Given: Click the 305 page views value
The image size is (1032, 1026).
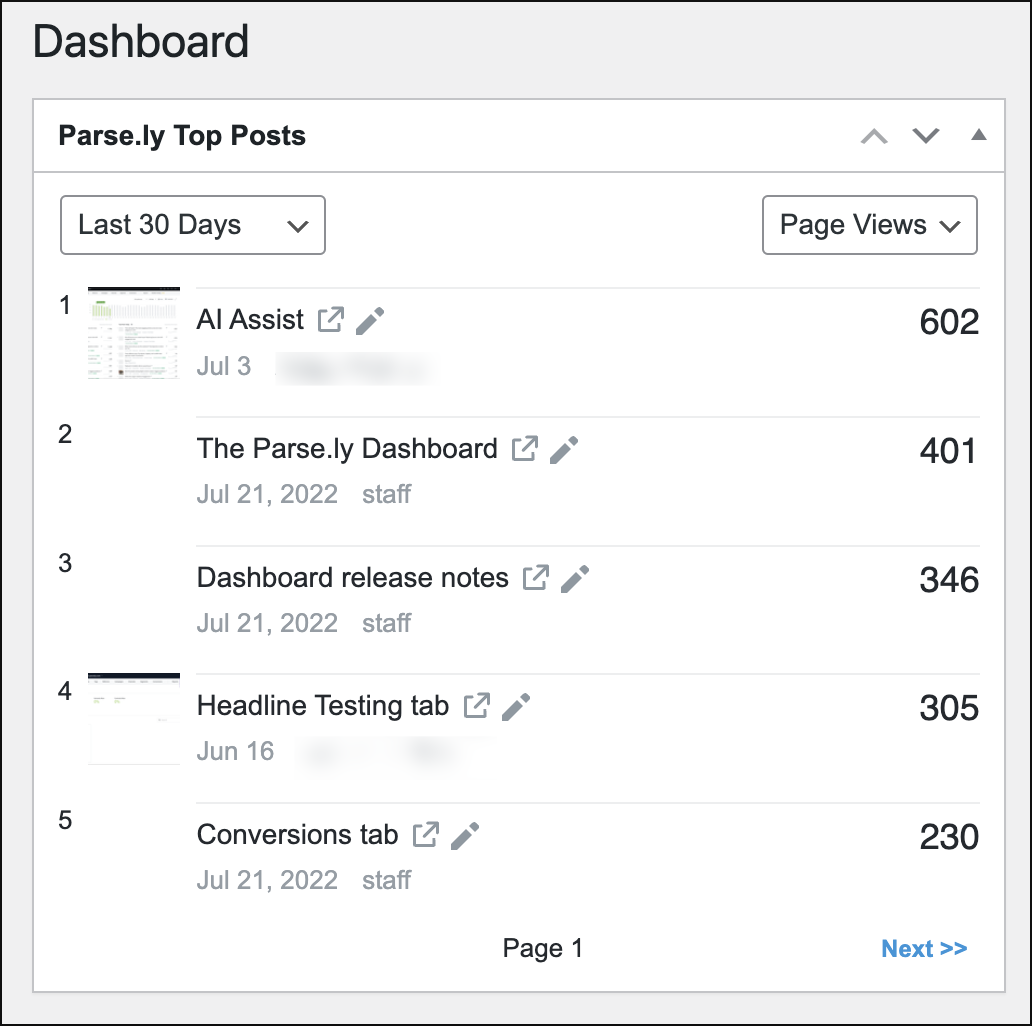Looking at the screenshot, I should [949, 708].
